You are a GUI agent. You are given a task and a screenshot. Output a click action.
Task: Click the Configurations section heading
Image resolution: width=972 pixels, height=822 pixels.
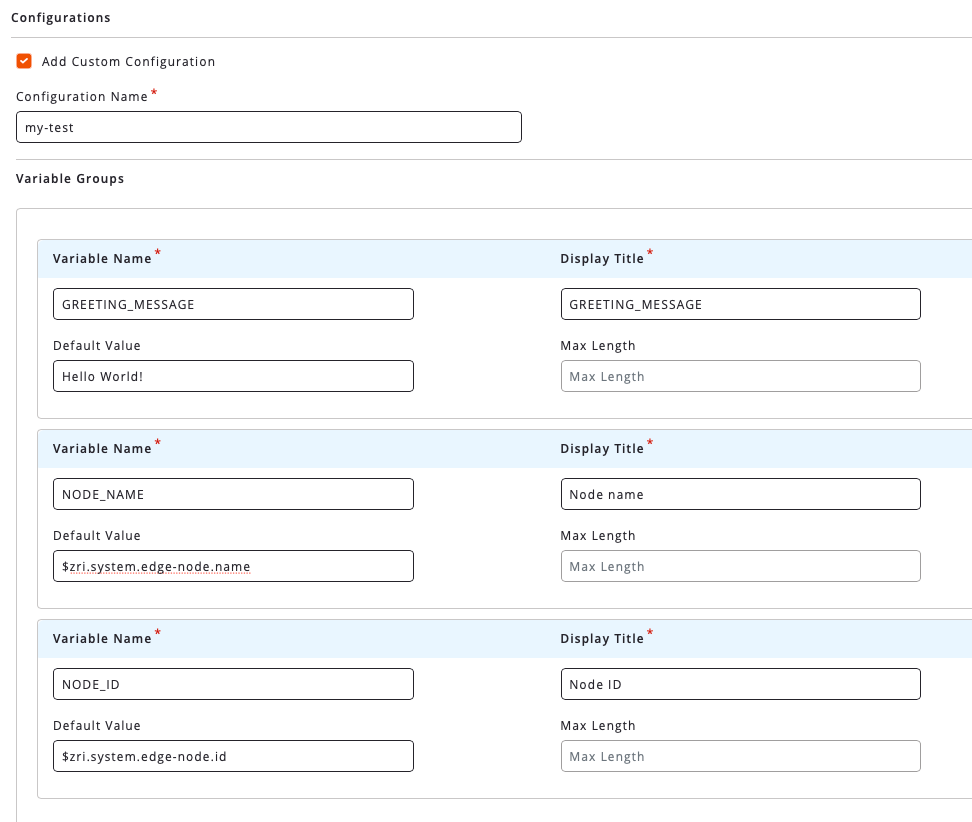coord(61,18)
